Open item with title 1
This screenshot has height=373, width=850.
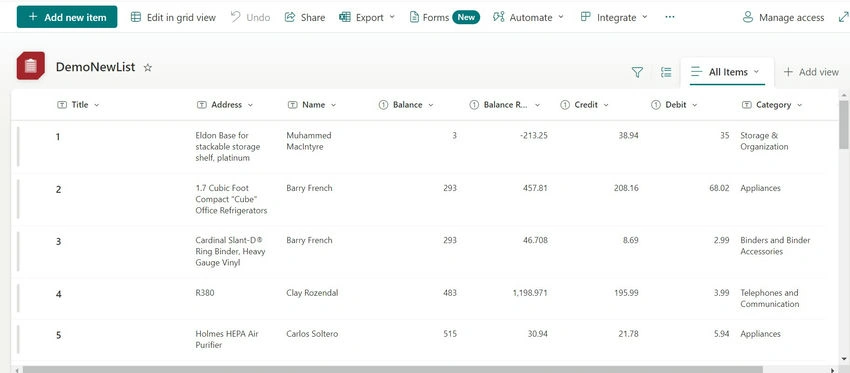[x=57, y=137]
